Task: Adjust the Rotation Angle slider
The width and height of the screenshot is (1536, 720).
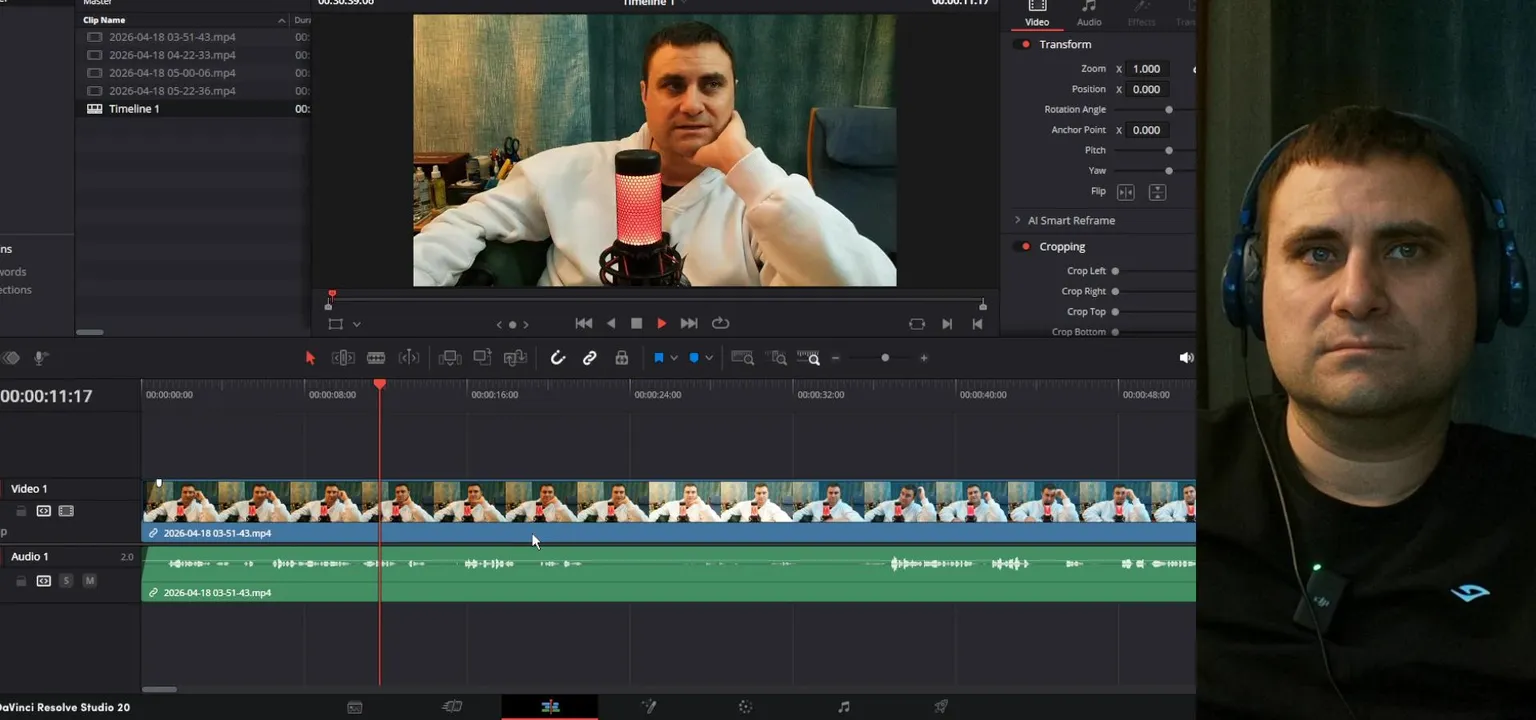Action: pos(1168,110)
